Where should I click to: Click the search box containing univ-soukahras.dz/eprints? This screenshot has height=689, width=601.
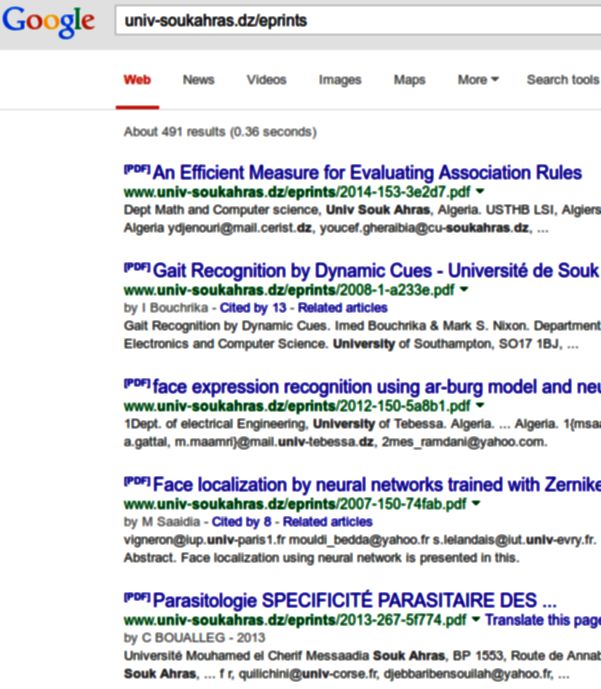358,20
